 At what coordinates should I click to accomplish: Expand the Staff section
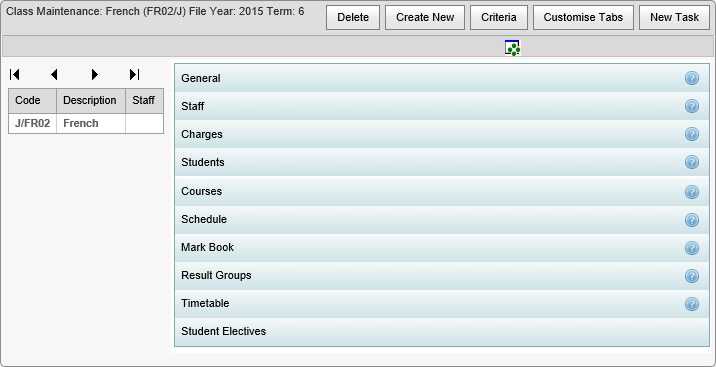click(x=442, y=106)
